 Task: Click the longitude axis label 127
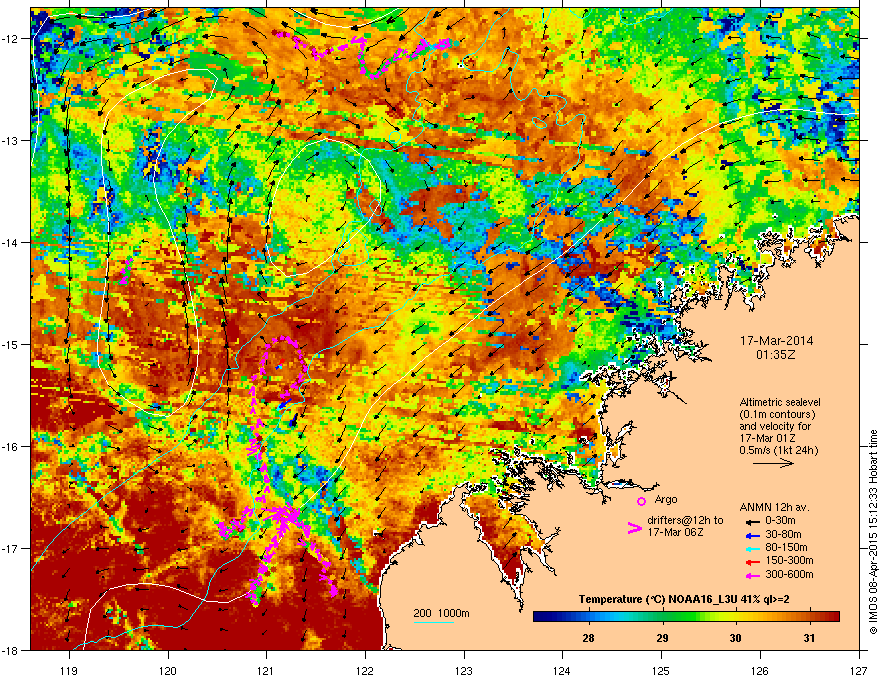pyautogui.click(x=859, y=670)
